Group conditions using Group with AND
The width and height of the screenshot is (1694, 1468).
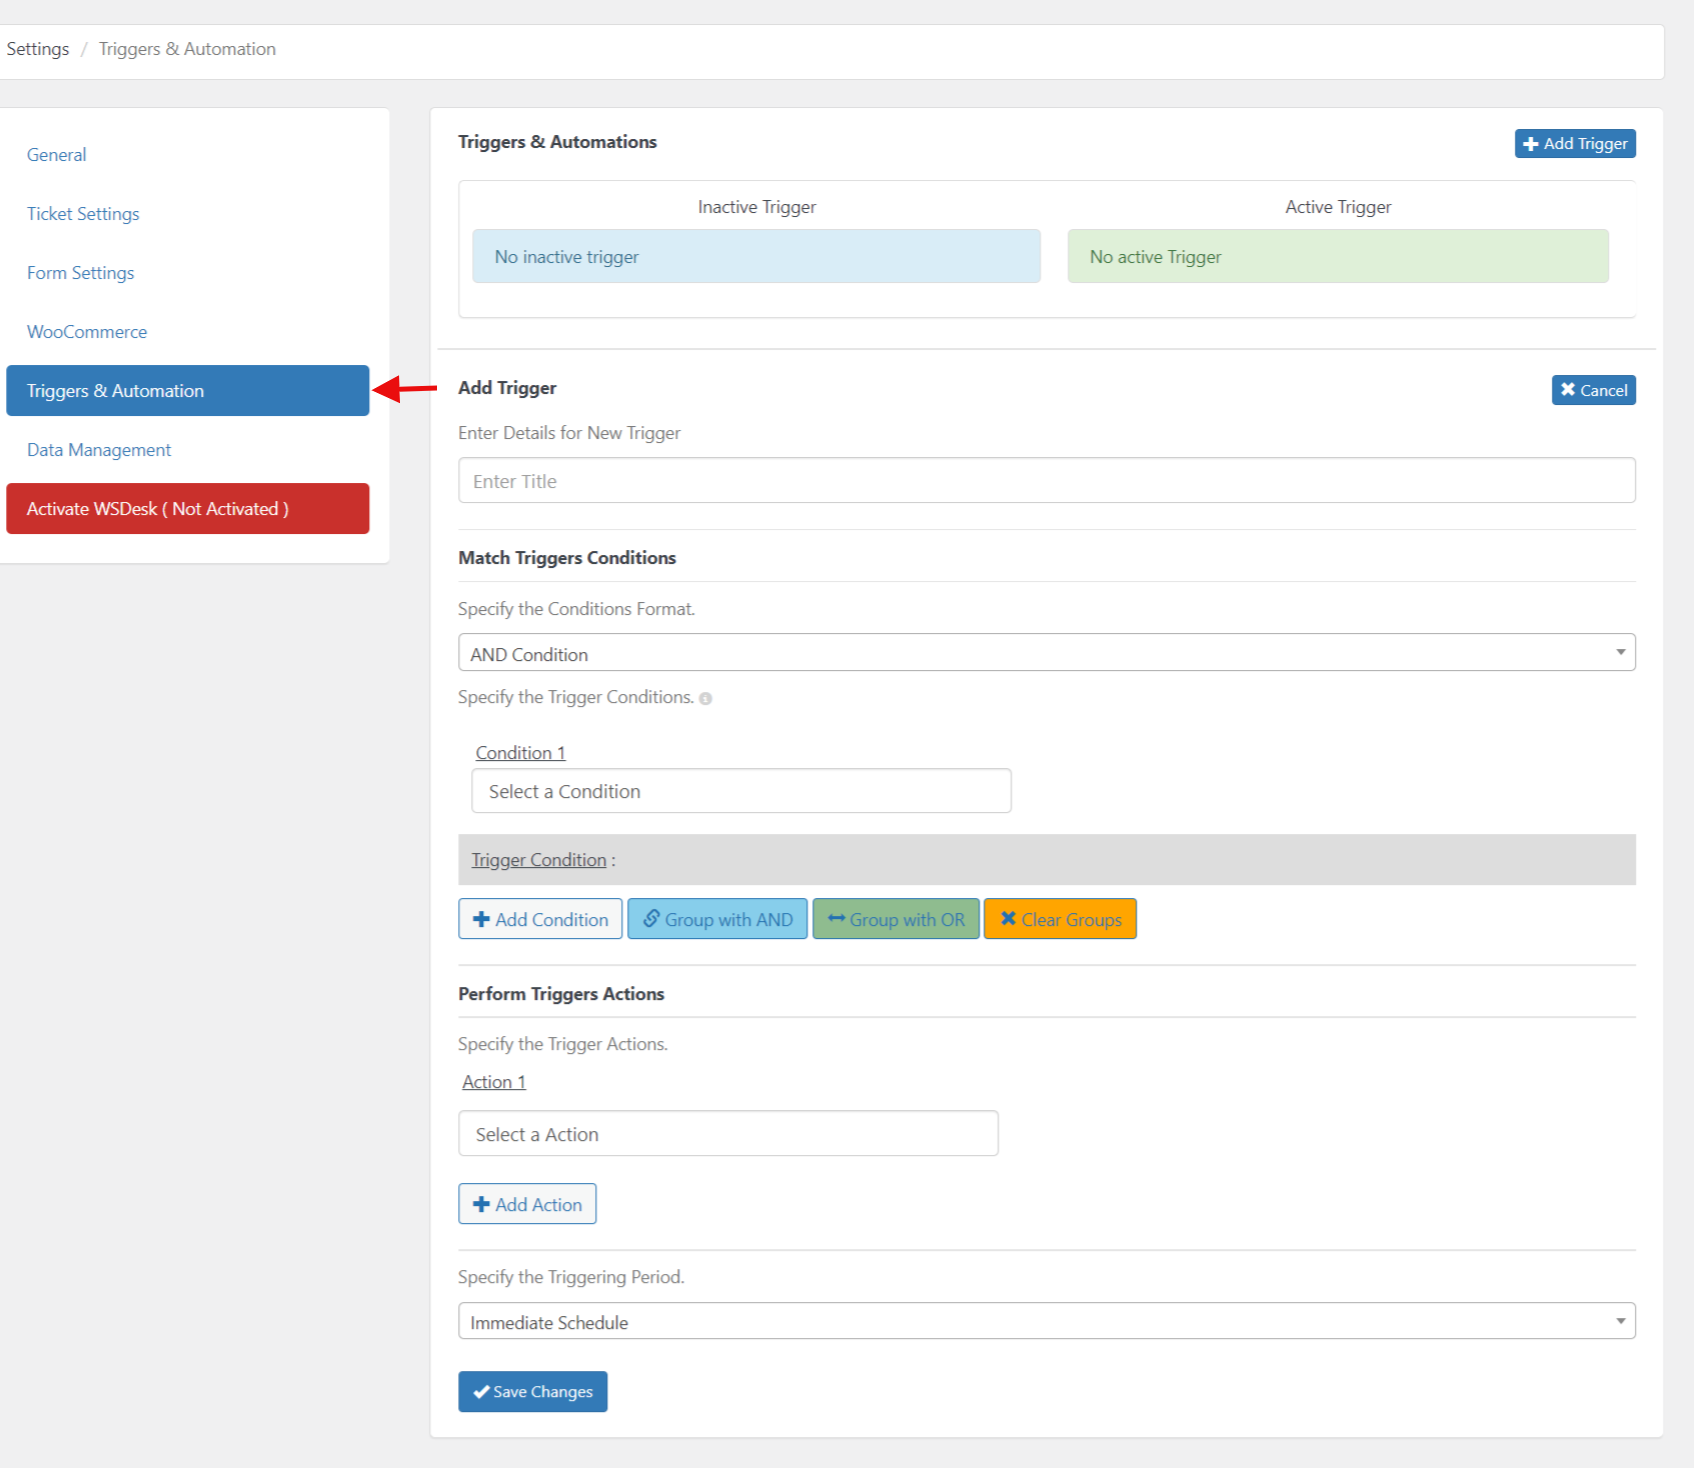pos(717,918)
